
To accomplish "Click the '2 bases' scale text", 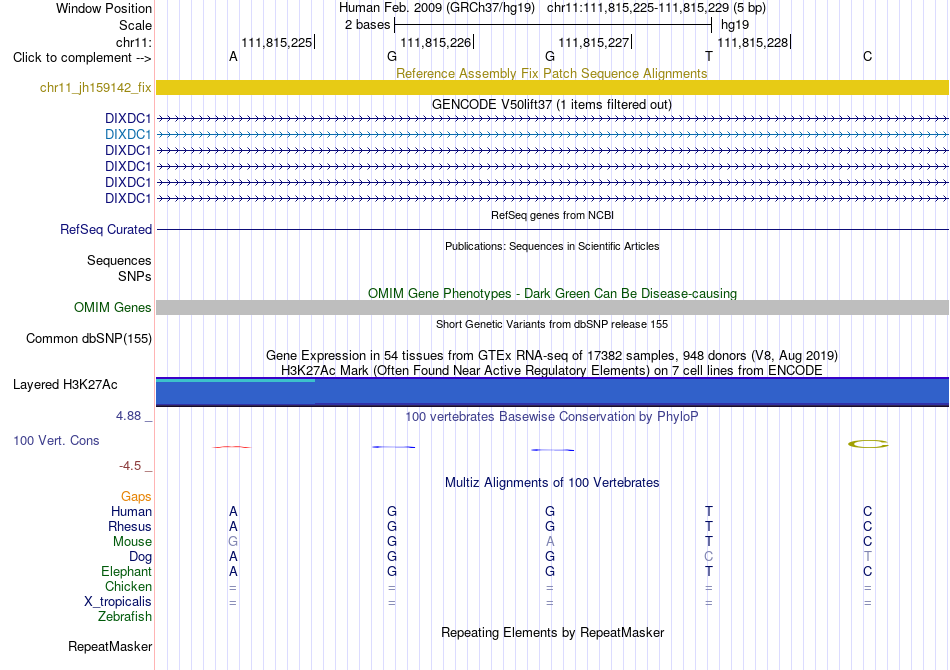I will 368,25.
